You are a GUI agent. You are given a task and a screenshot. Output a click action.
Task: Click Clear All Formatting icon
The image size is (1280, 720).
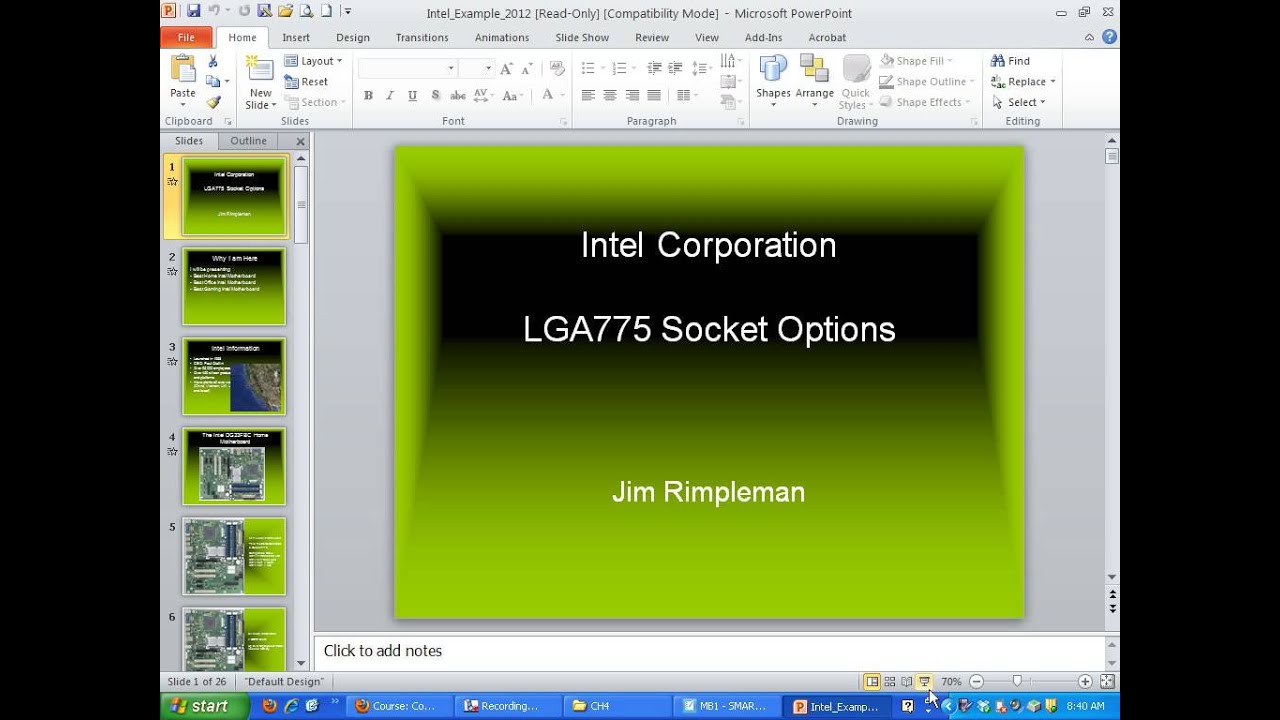[557, 68]
